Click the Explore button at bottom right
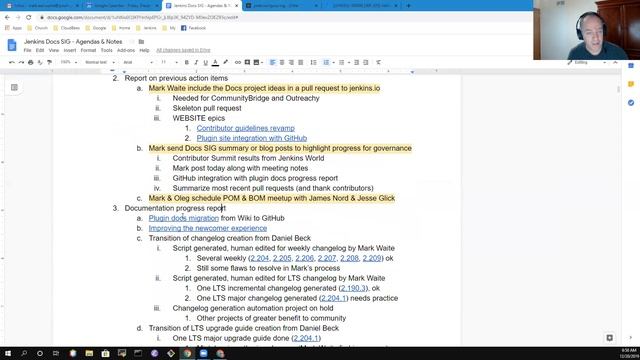 click(609, 338)
